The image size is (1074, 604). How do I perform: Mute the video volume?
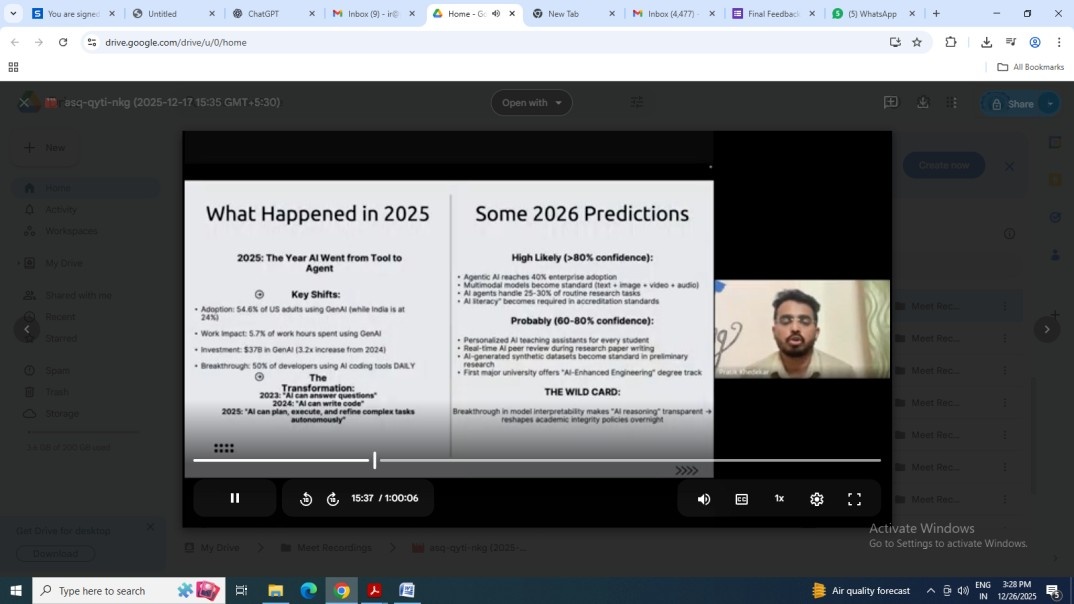click(704, 499)
